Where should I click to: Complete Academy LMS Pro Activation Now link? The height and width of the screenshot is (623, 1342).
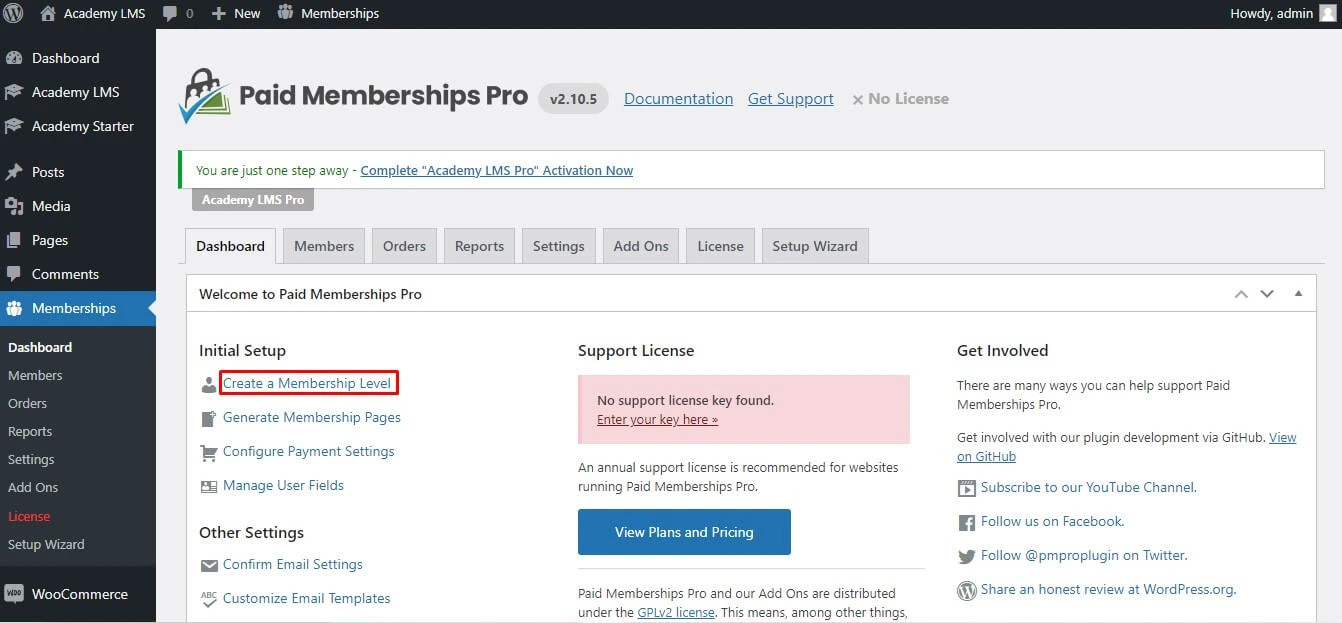click(497, 170)
